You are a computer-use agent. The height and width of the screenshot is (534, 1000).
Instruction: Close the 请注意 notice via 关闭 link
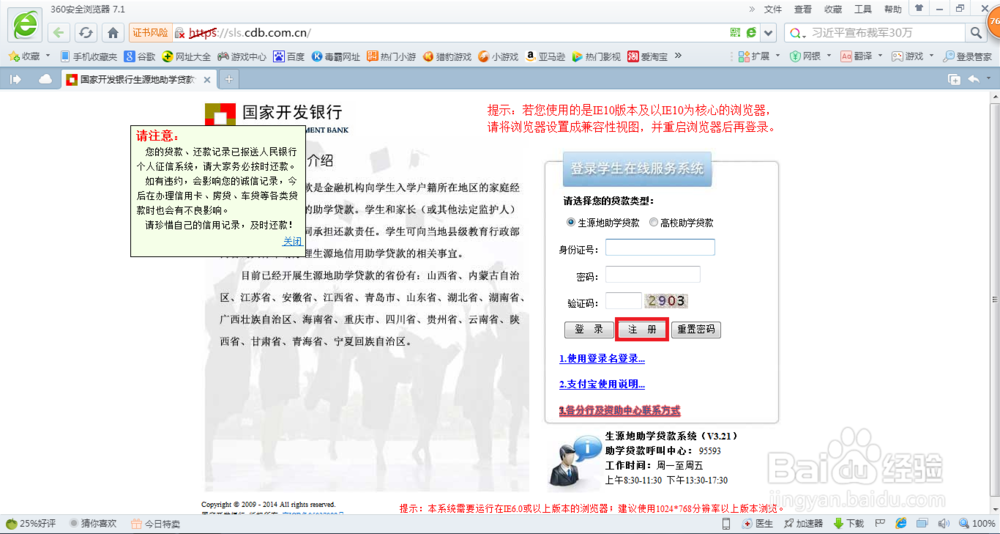(x=293, y=241)
